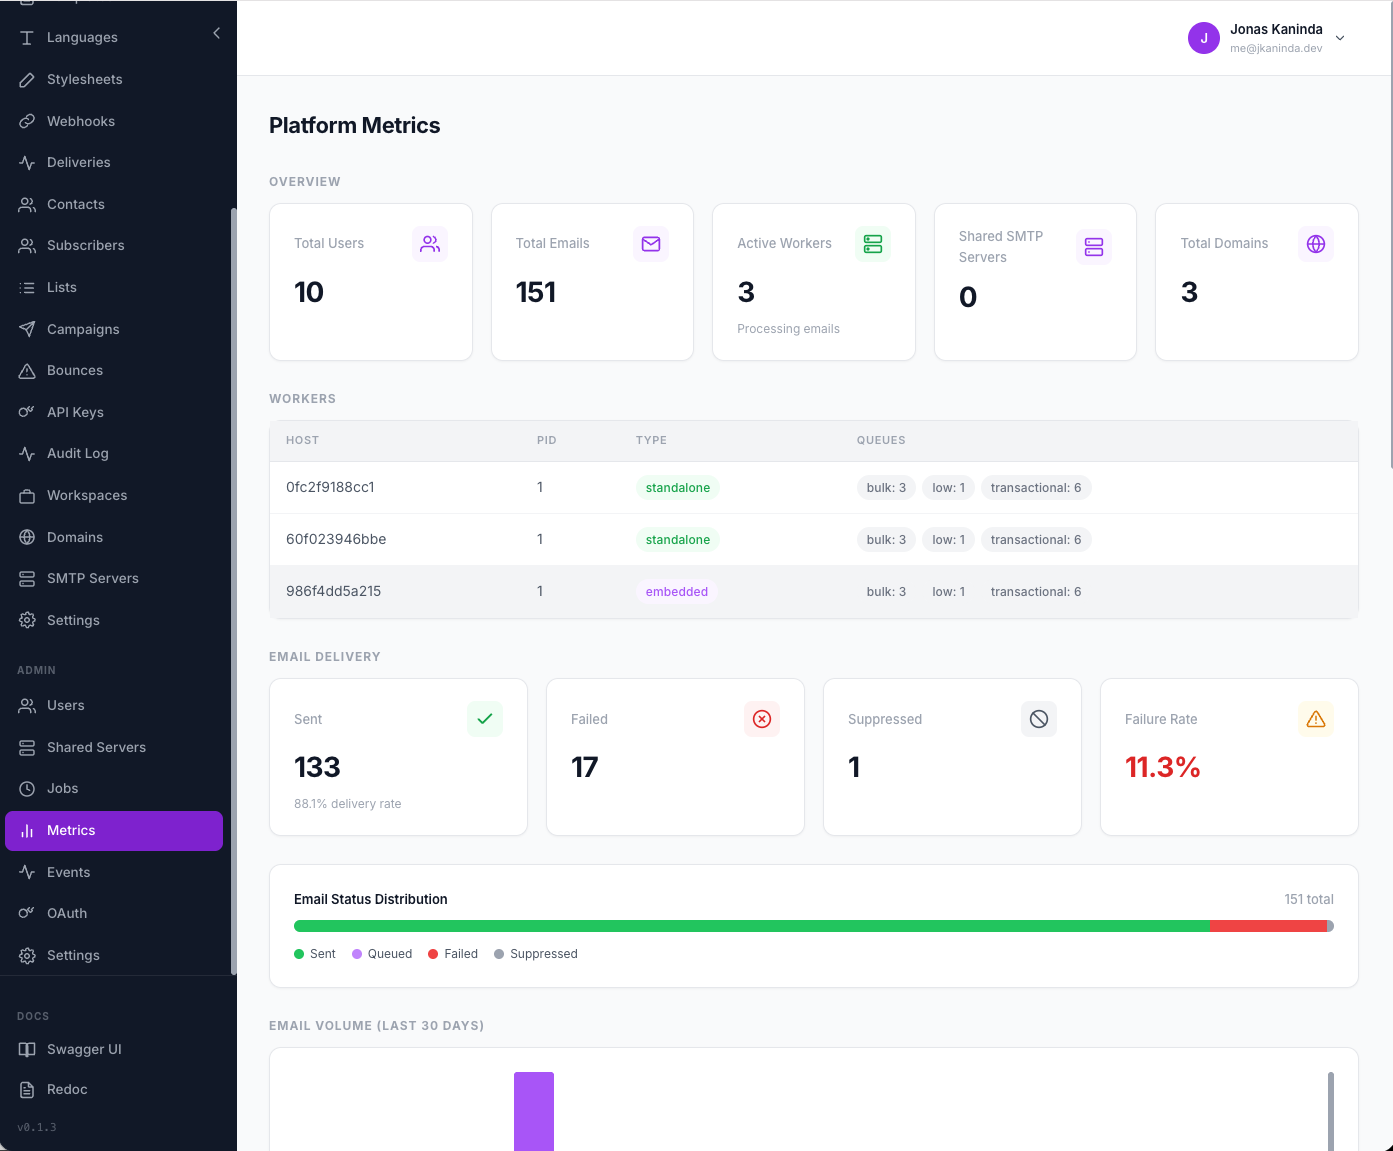Switch to the Metrics section
This screenshot has height=1151, width=1393.
[x=71, y=830]
